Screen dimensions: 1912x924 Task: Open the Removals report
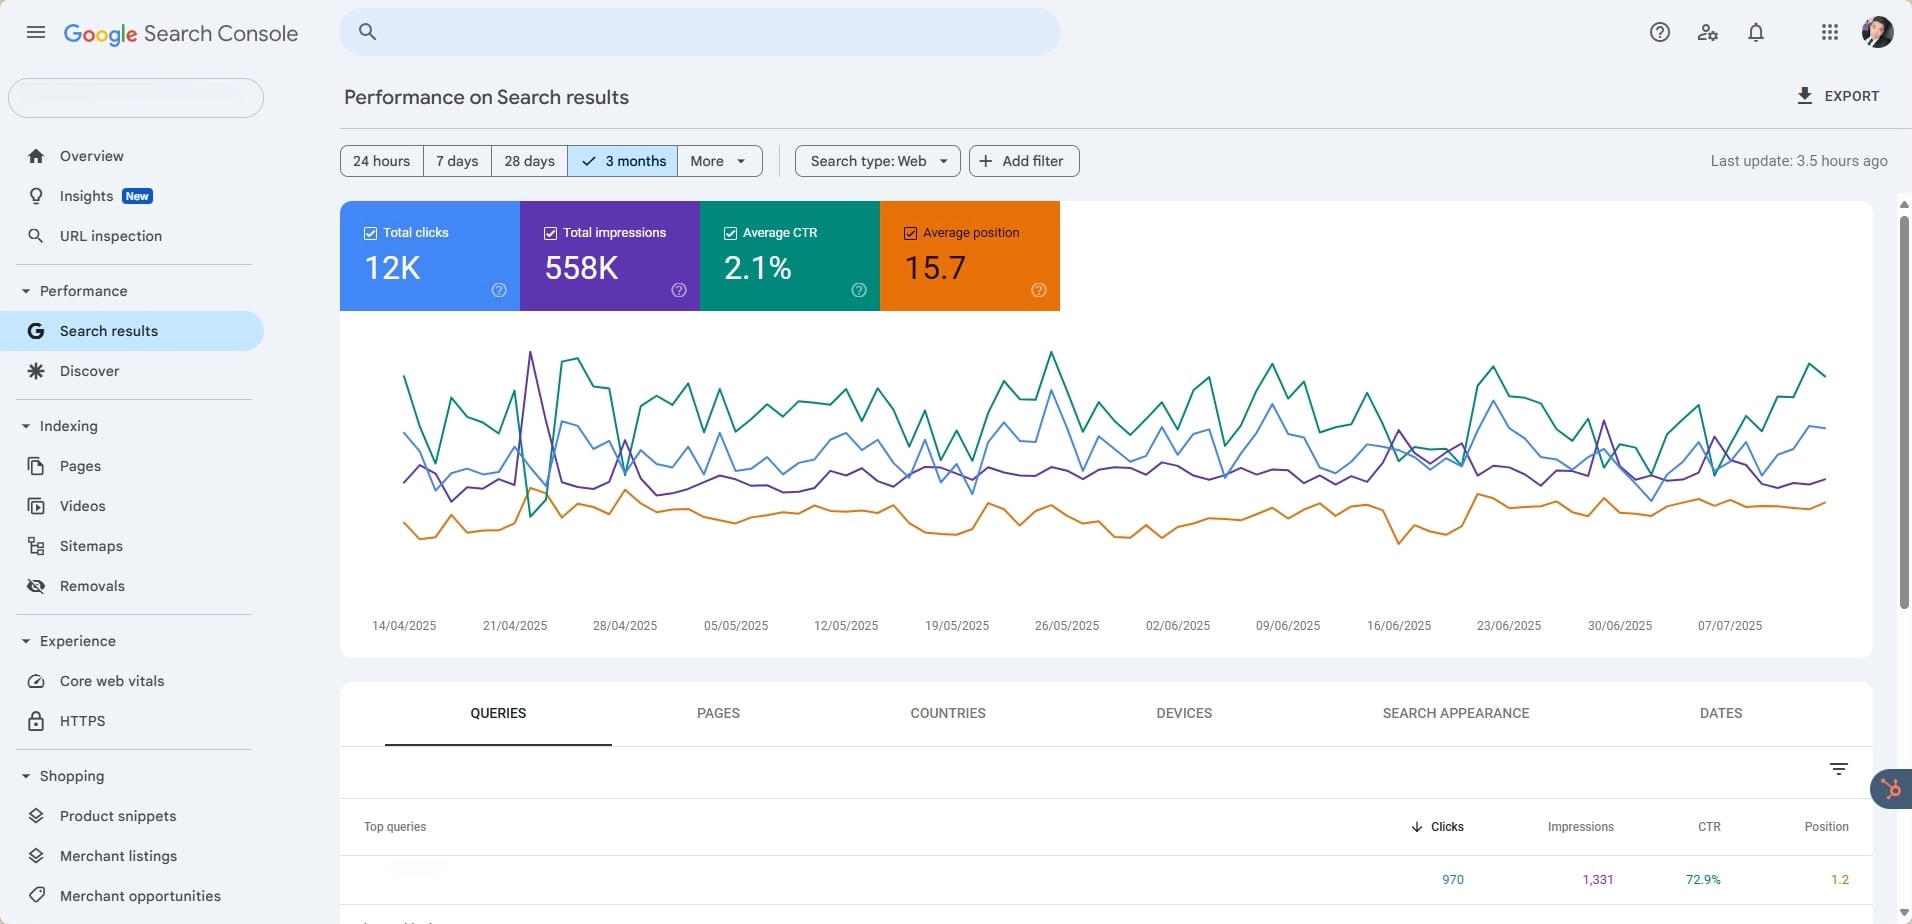[90, 586]
